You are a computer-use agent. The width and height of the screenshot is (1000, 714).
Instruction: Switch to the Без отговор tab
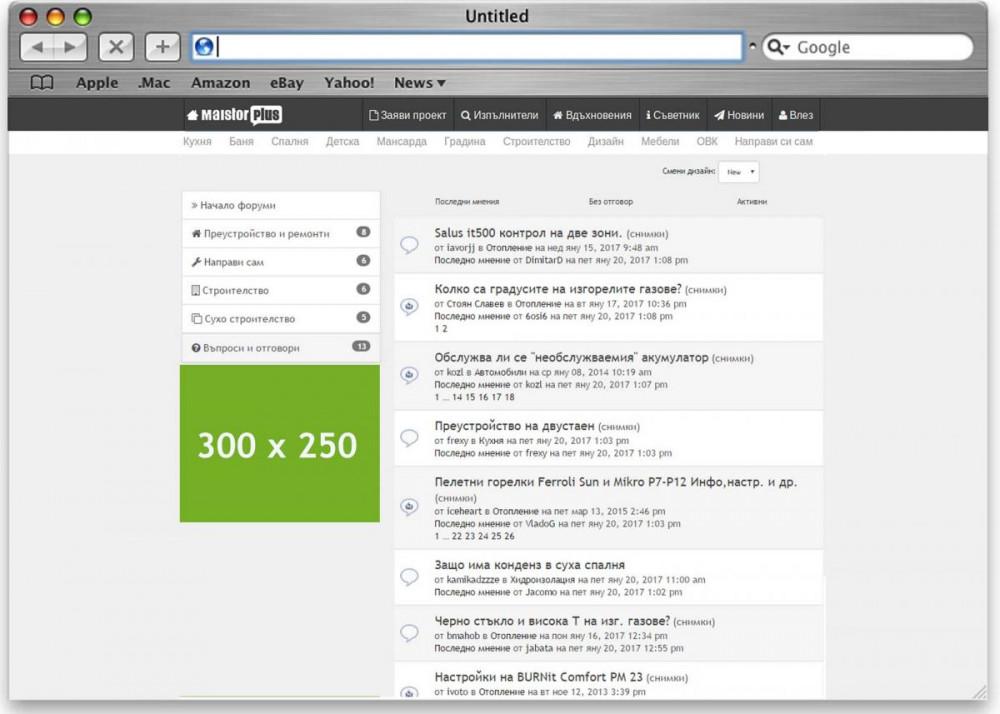click(x=610, y=202)
